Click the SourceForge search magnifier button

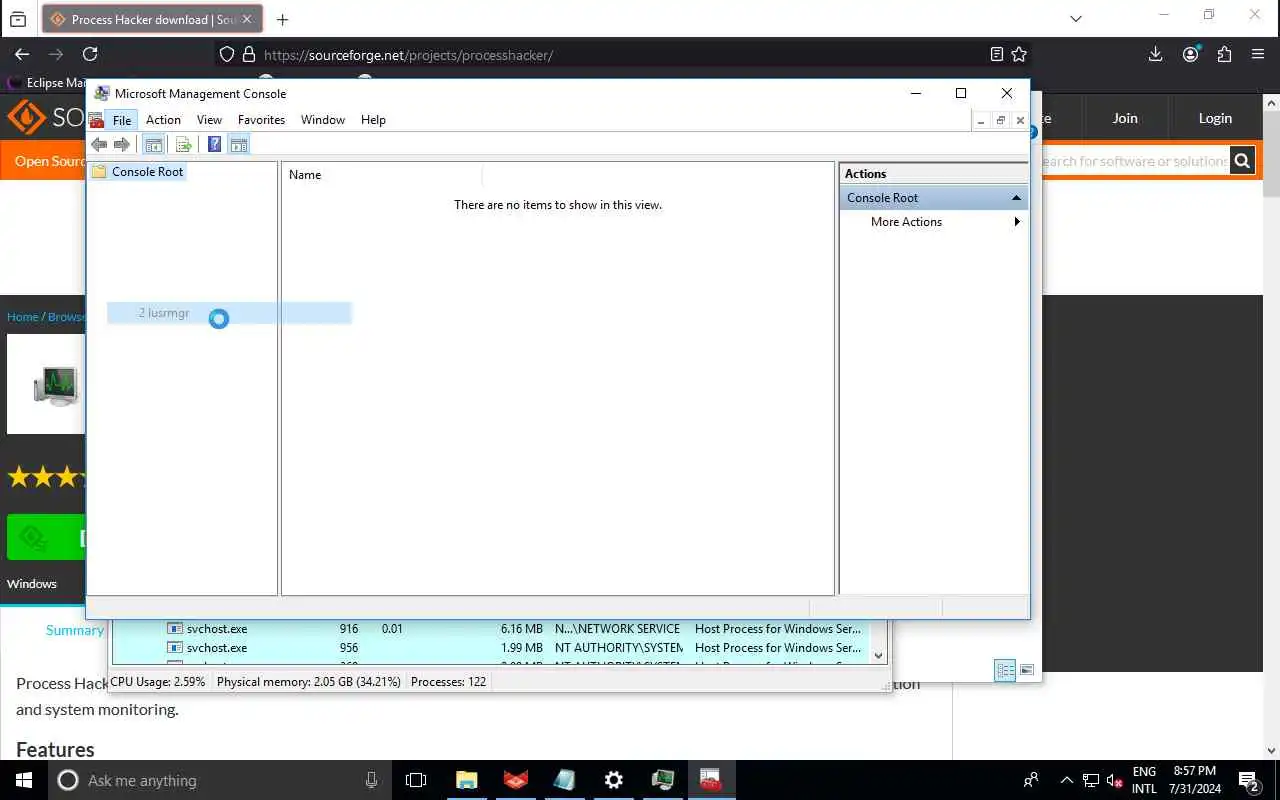click(x=1242, y=160)
